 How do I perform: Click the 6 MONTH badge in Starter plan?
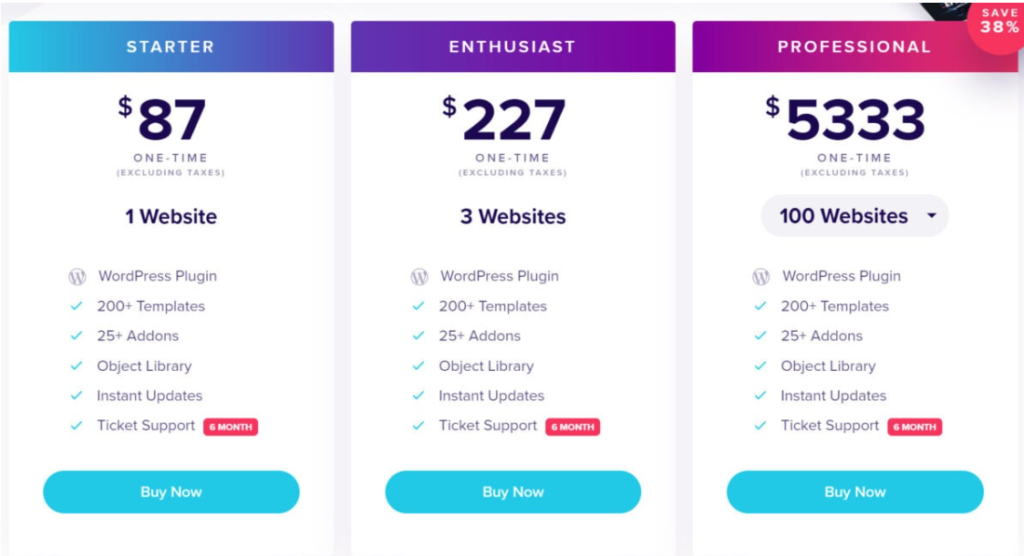coord(231,427)
